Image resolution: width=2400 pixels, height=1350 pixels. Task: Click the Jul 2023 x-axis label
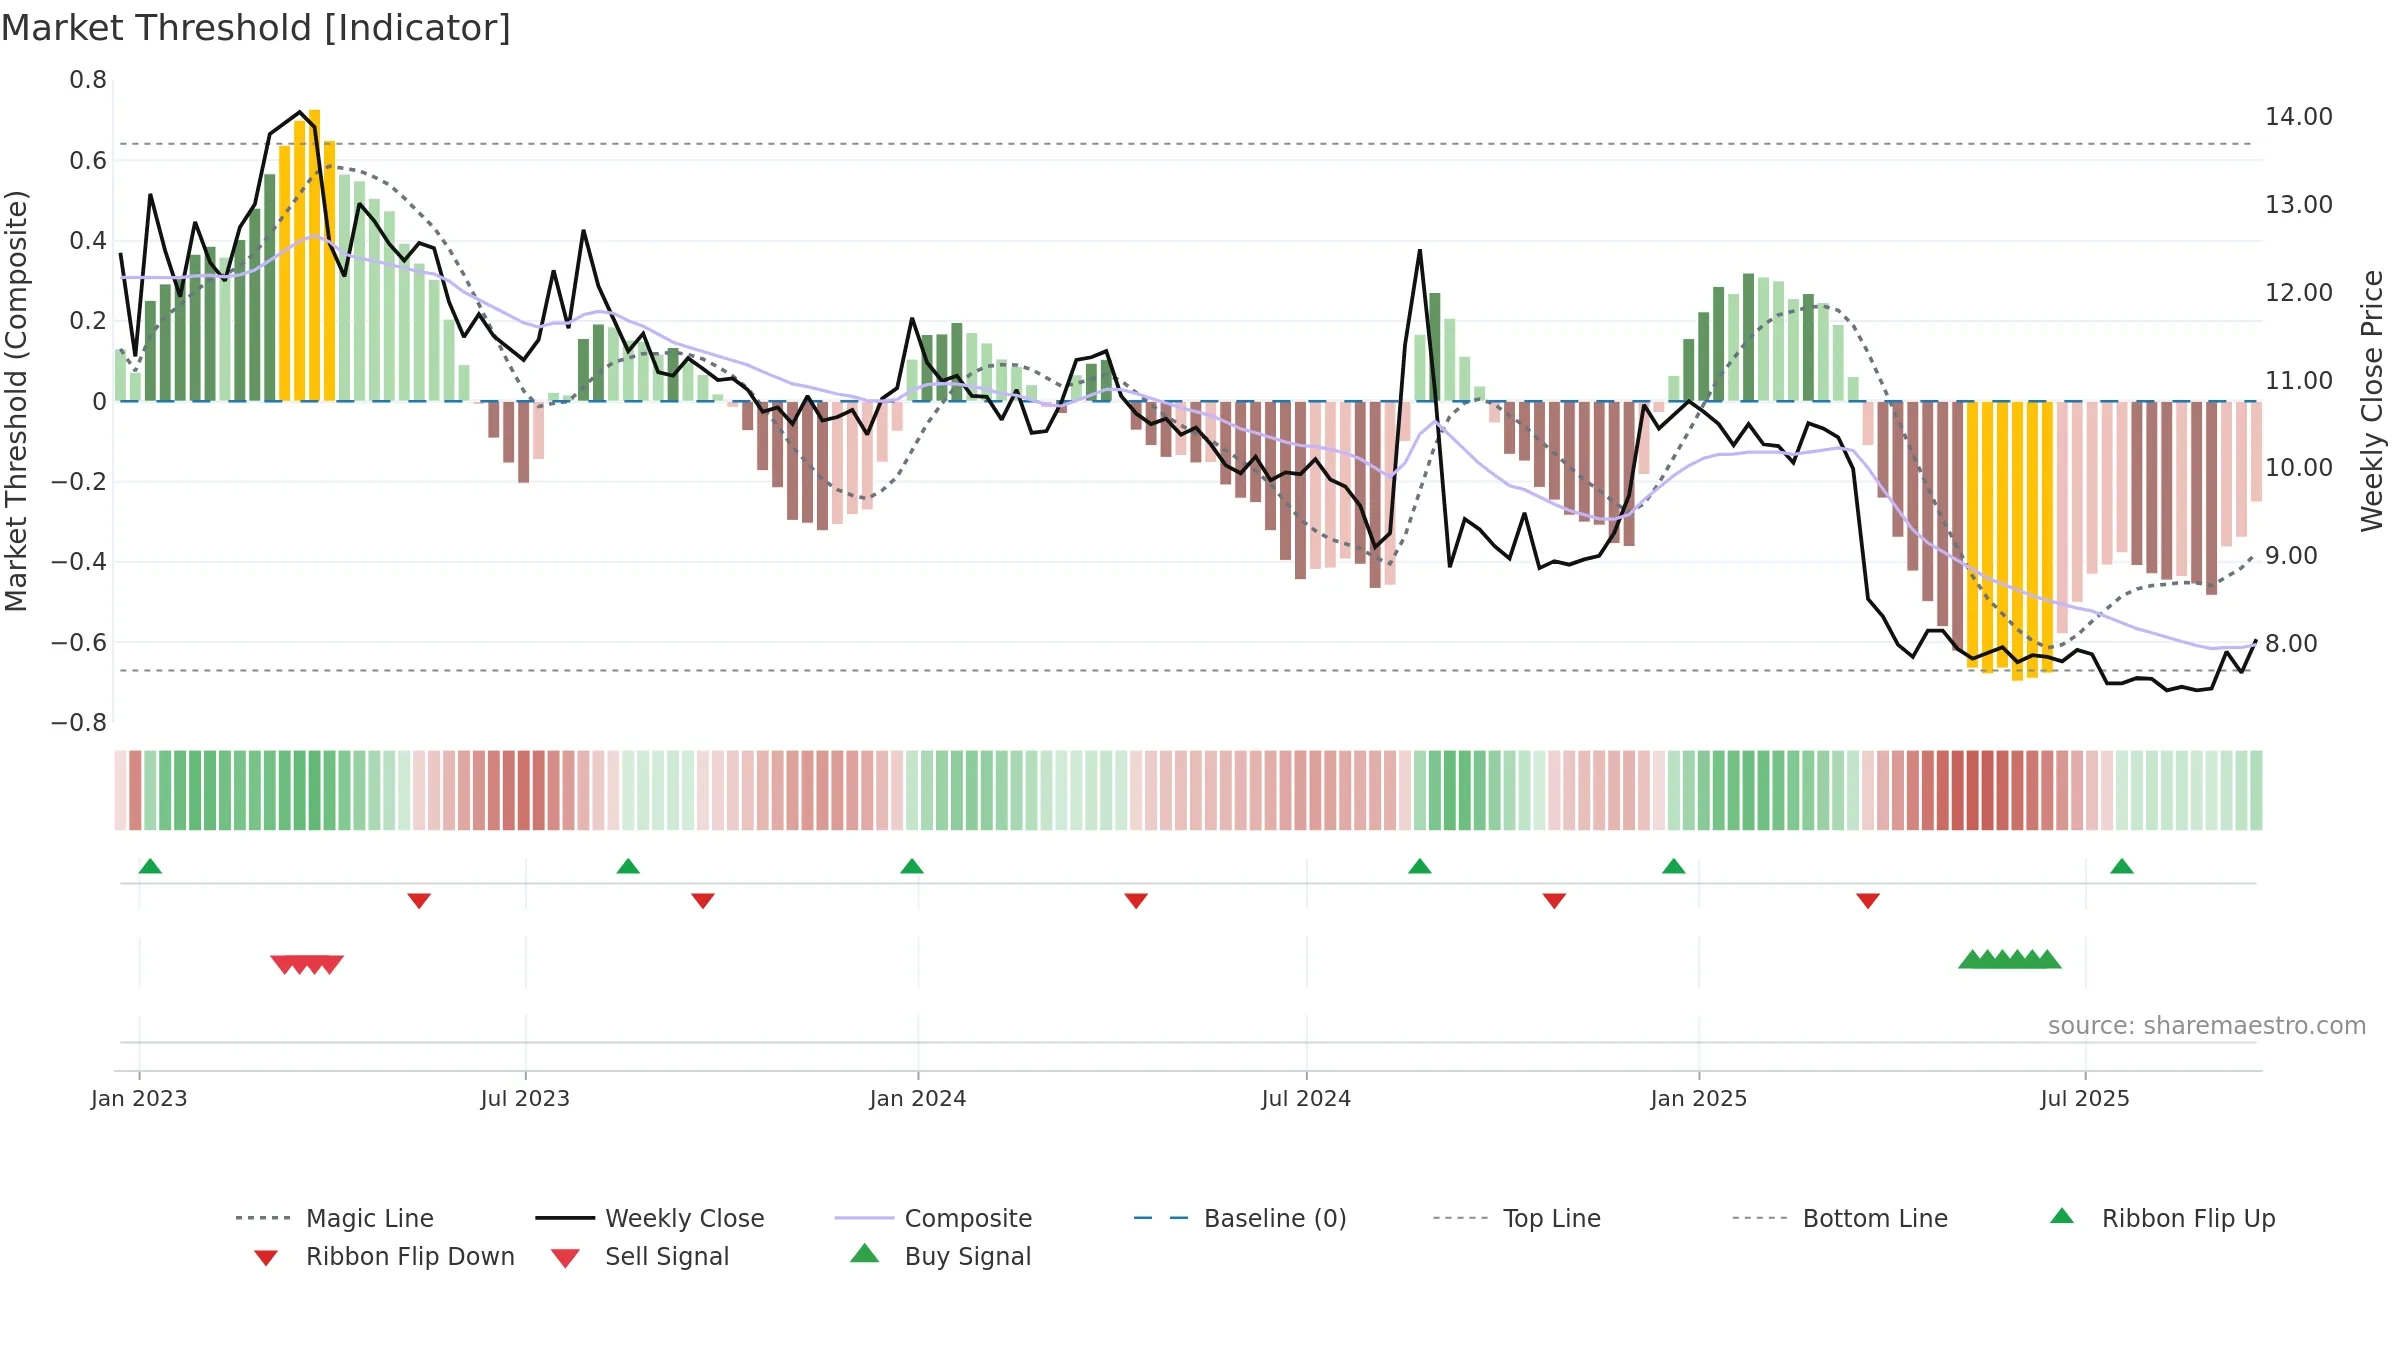click(525, 1098)
